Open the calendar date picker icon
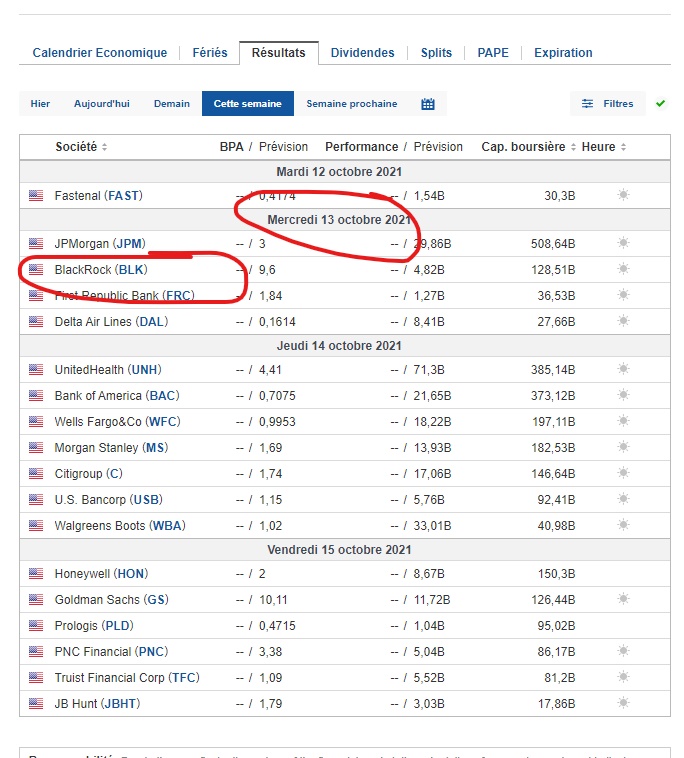684x758 pixels. pos(427,104)
